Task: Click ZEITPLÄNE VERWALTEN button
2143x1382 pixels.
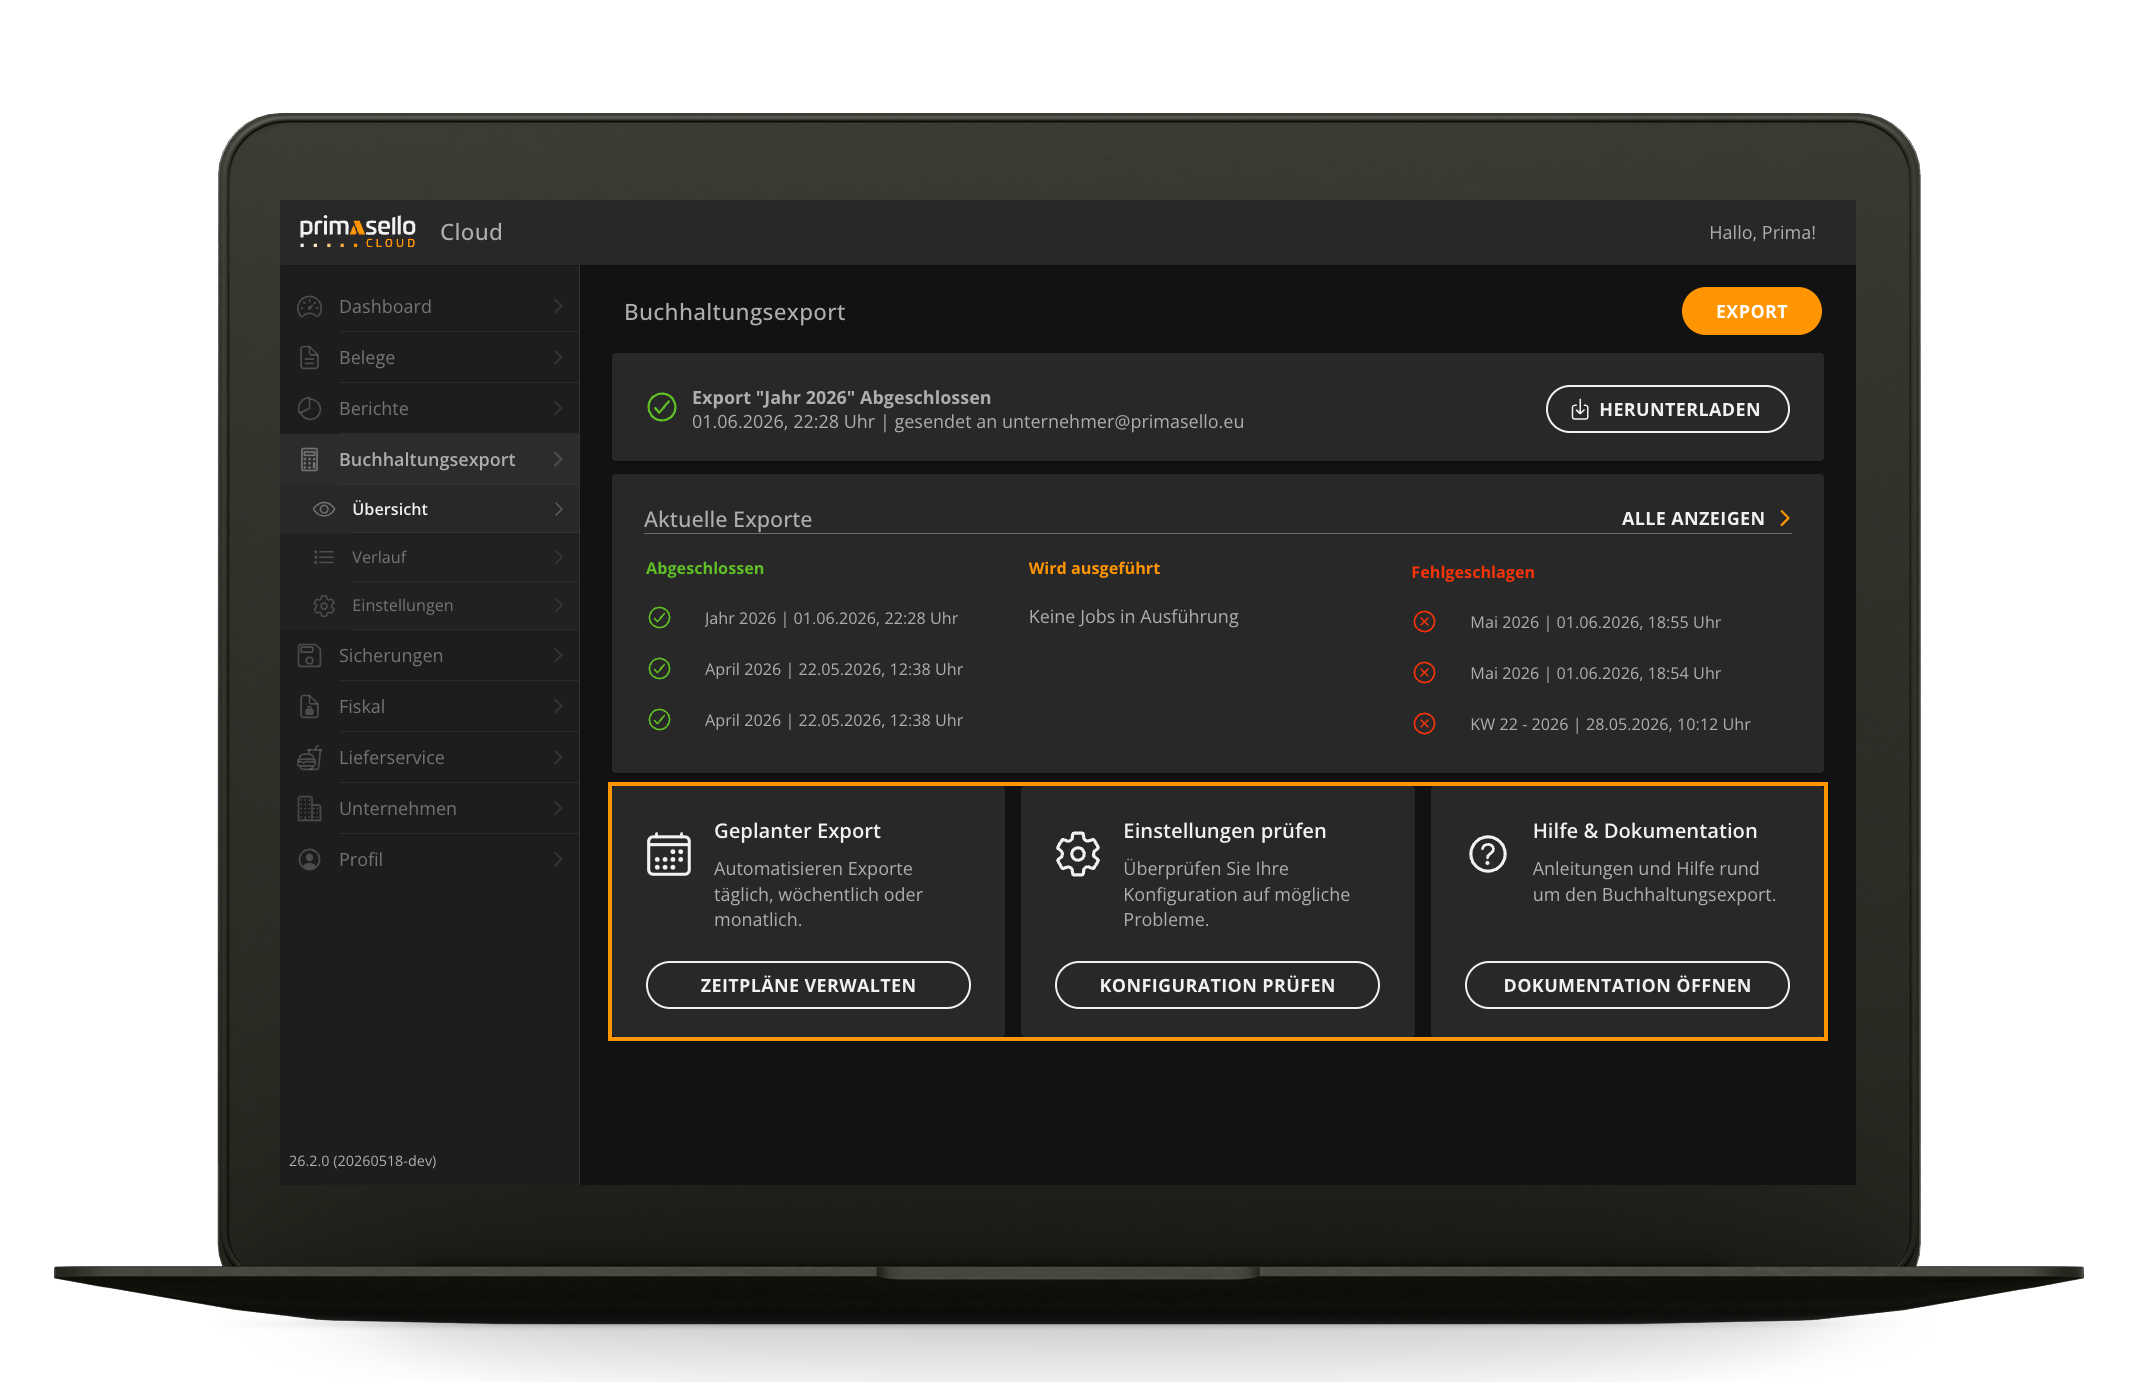Action: click(x=808, y=985)
